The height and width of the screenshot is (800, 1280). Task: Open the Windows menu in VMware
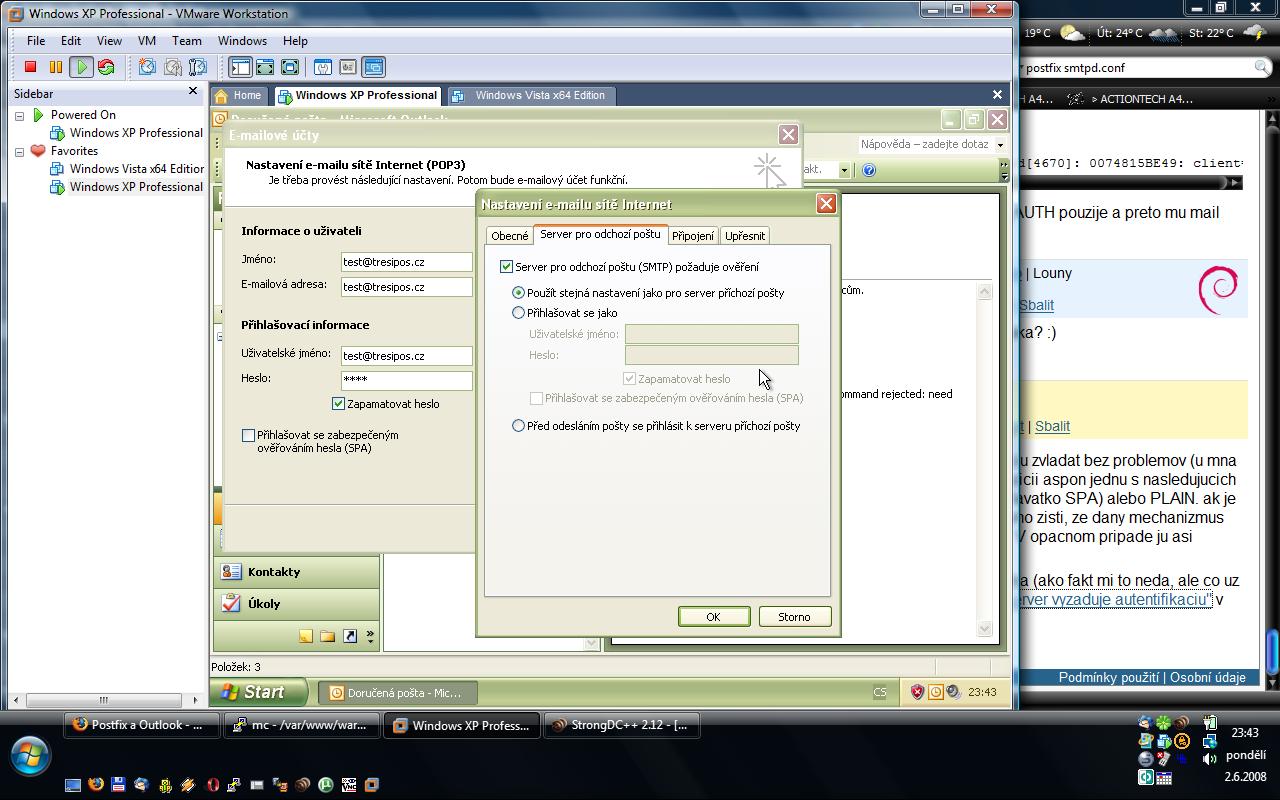point(242,41)
